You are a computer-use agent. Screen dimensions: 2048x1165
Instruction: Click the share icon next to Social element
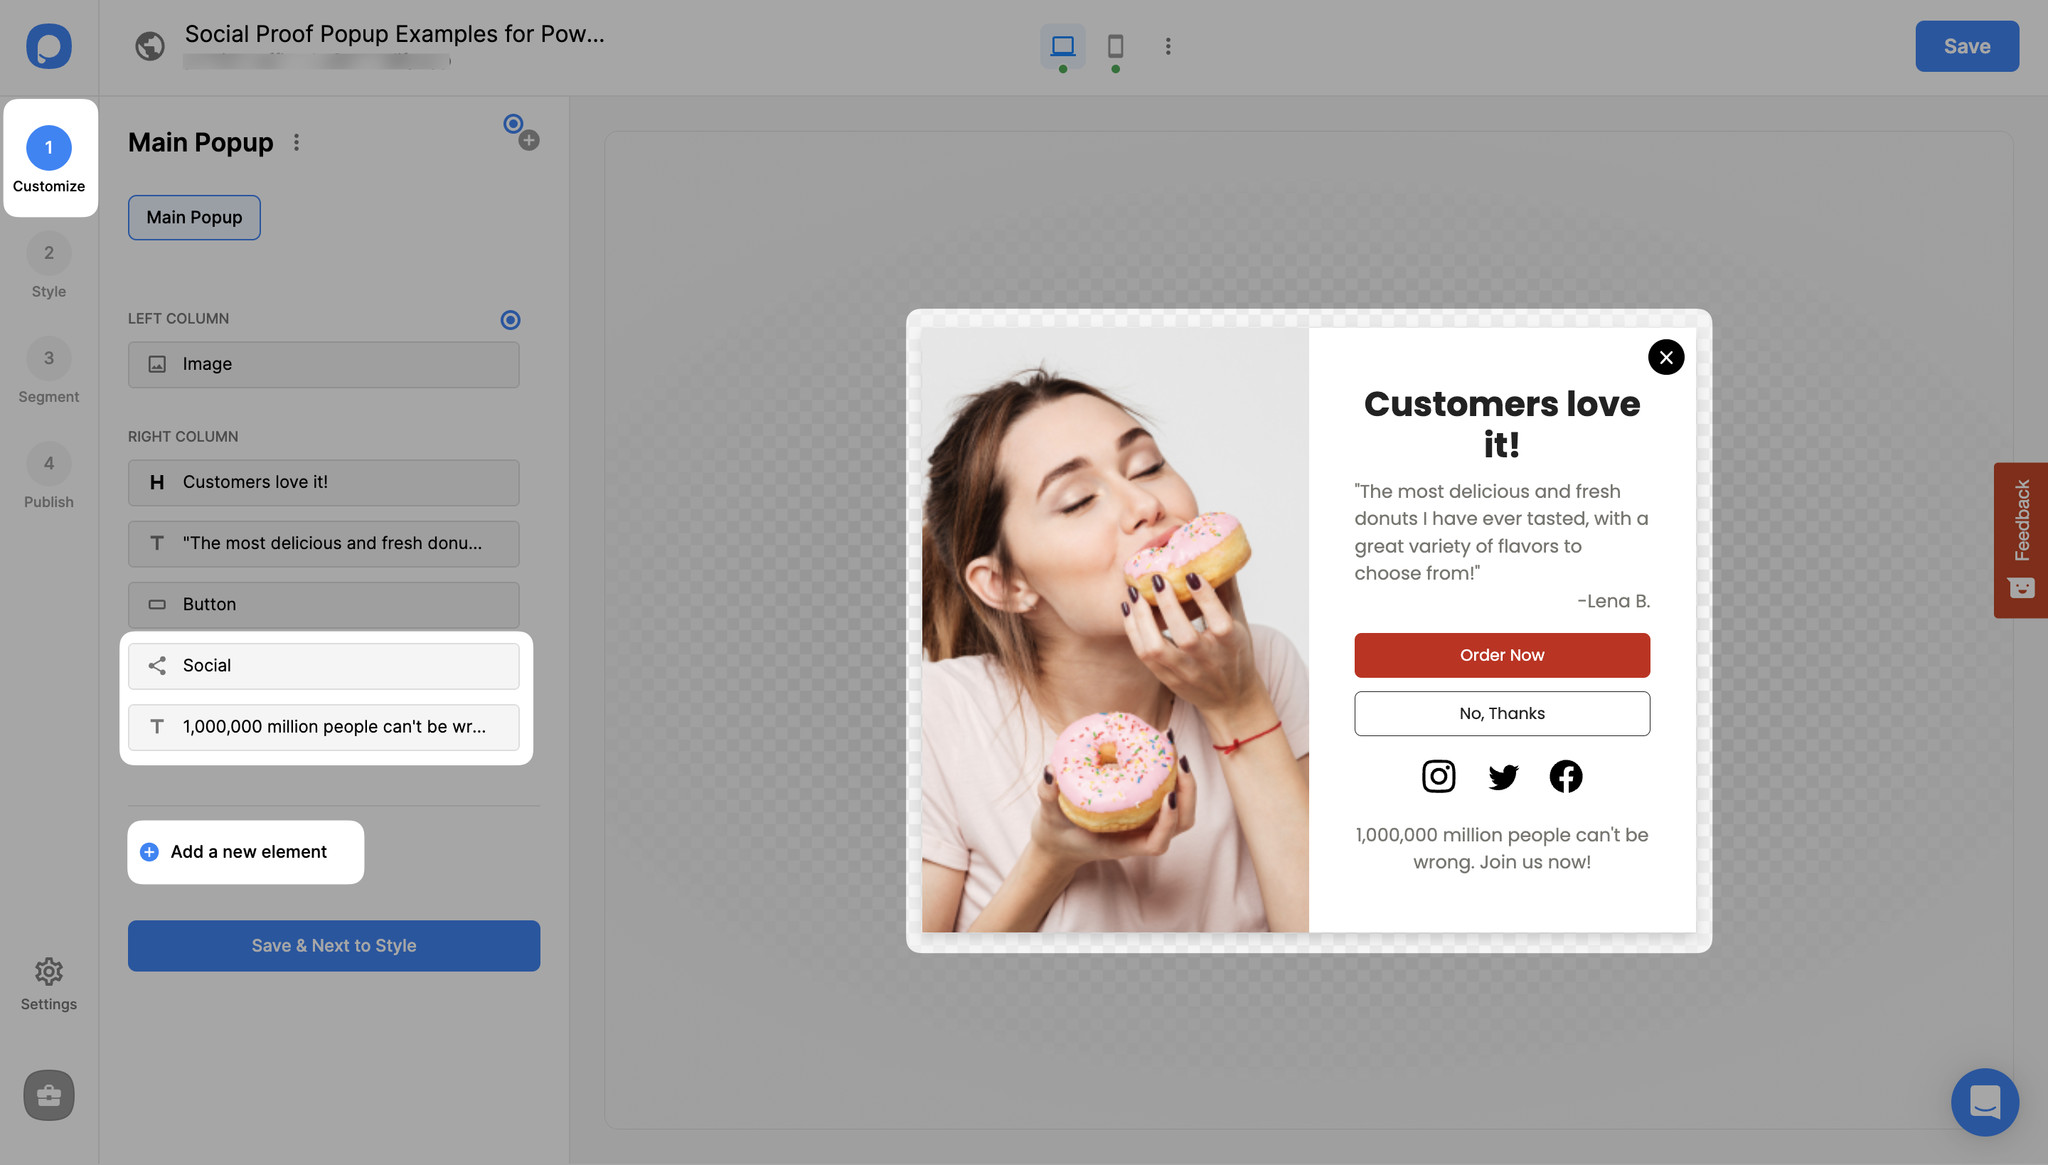(x=156, y=664)
